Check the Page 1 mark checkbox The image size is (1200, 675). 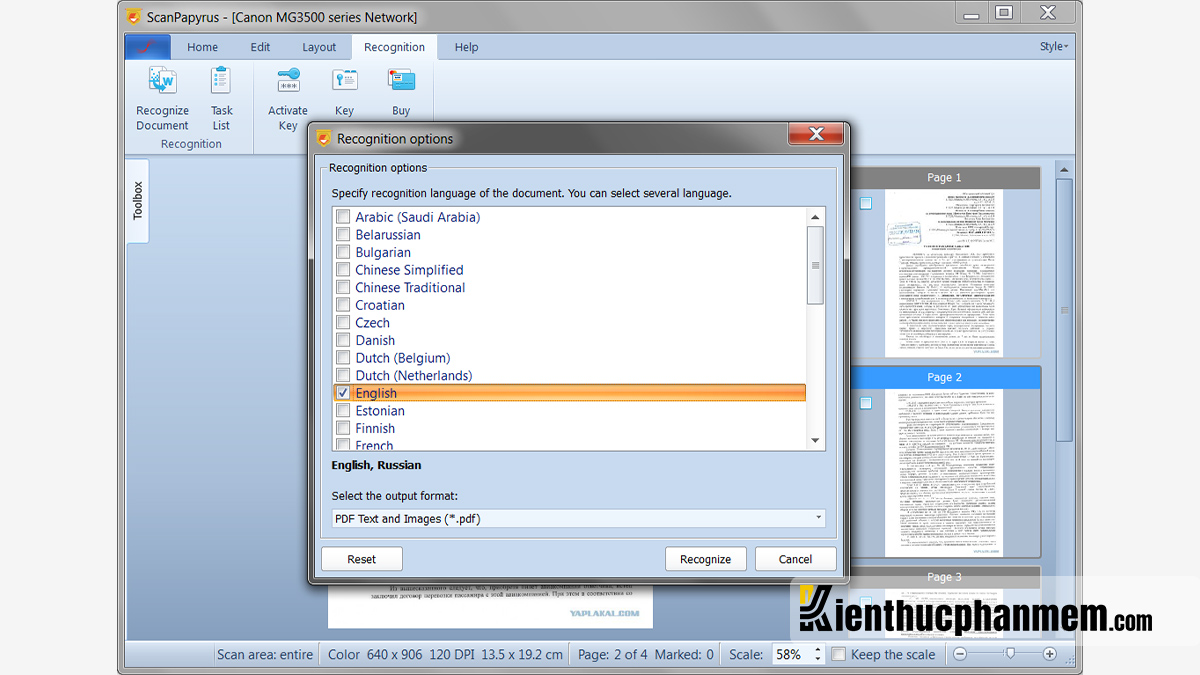866,203
